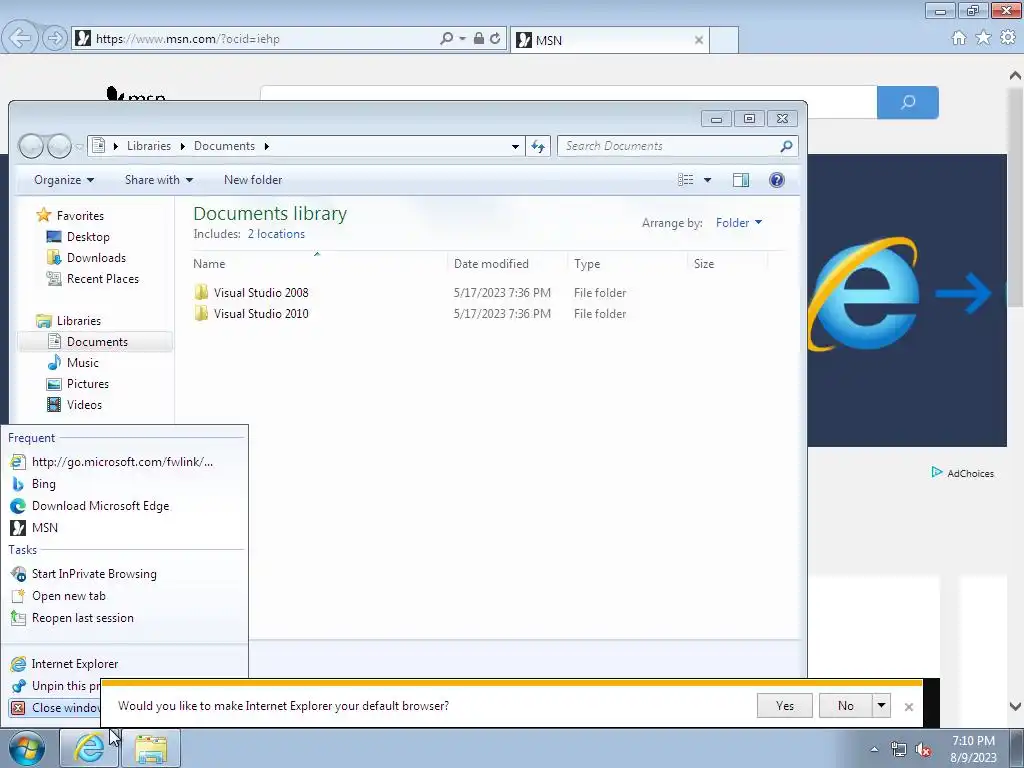Click the blue MSN search button
This screenshot has height=768, width=1024.
[x=908, y=103]
